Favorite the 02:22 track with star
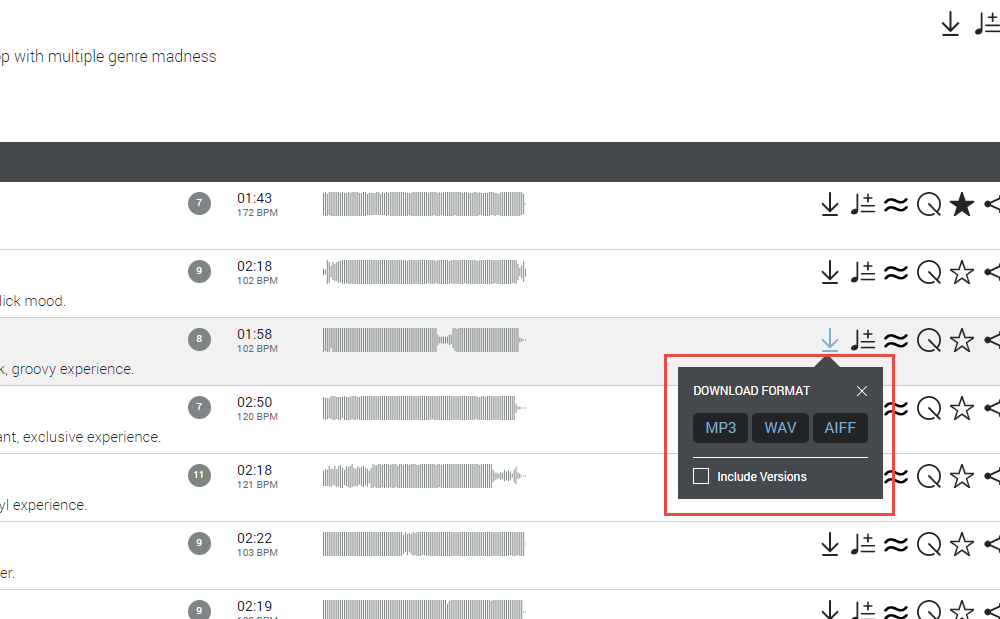This screenshot has height=619, width=1000. tap(961, 544)
